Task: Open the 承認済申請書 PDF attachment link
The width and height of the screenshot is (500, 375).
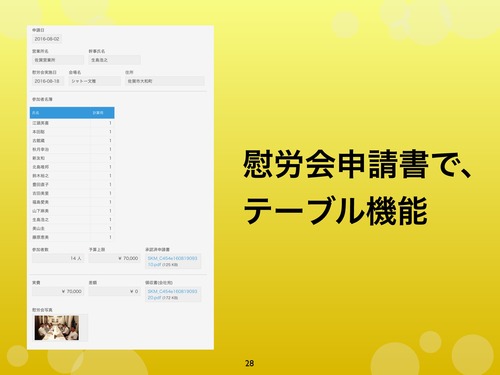Action: click(x=172, y=261)
